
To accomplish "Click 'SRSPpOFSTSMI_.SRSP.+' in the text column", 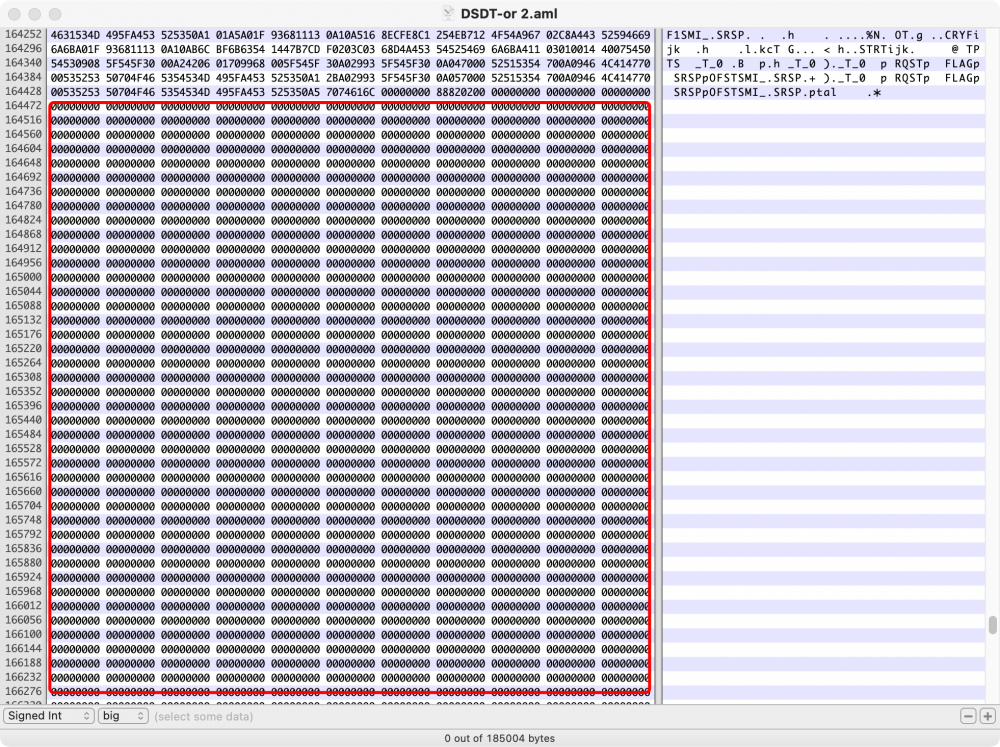I will click(745, 78).
